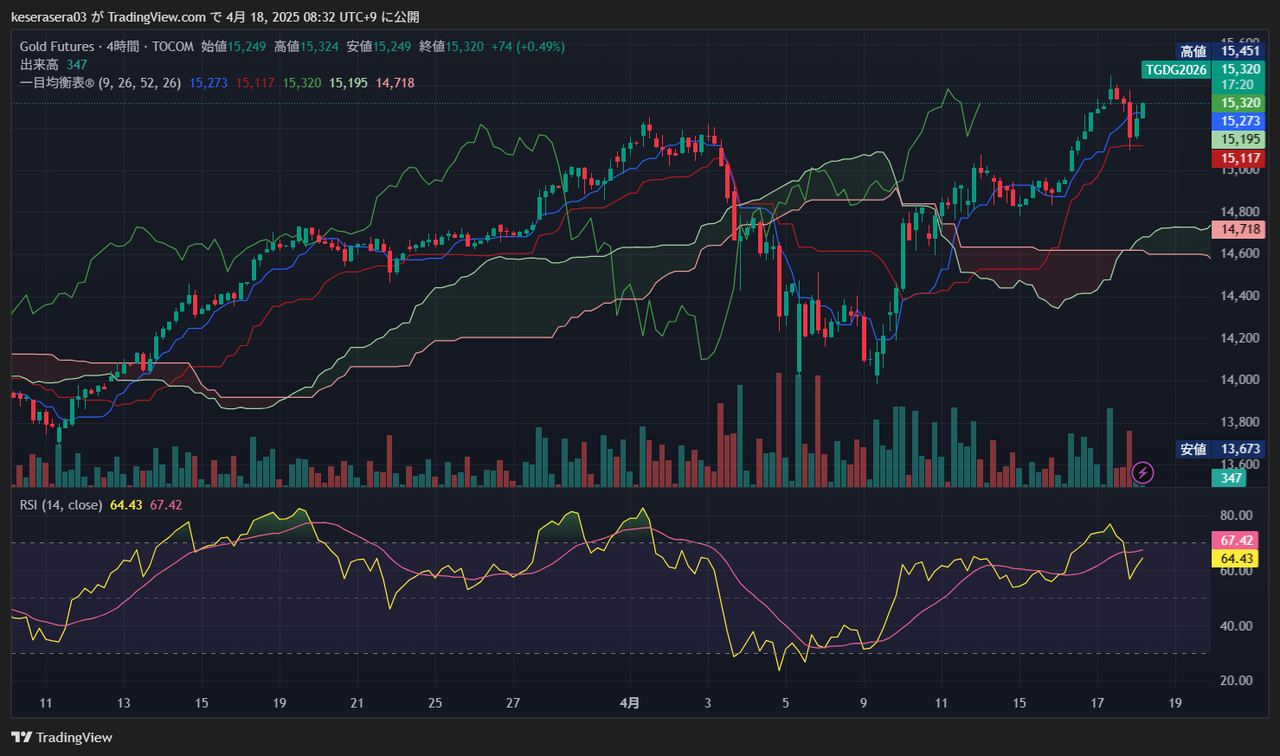Click the 安値 13,673 price axis label
Screen dimensions: 1280x756
[x=1220, y=449]
